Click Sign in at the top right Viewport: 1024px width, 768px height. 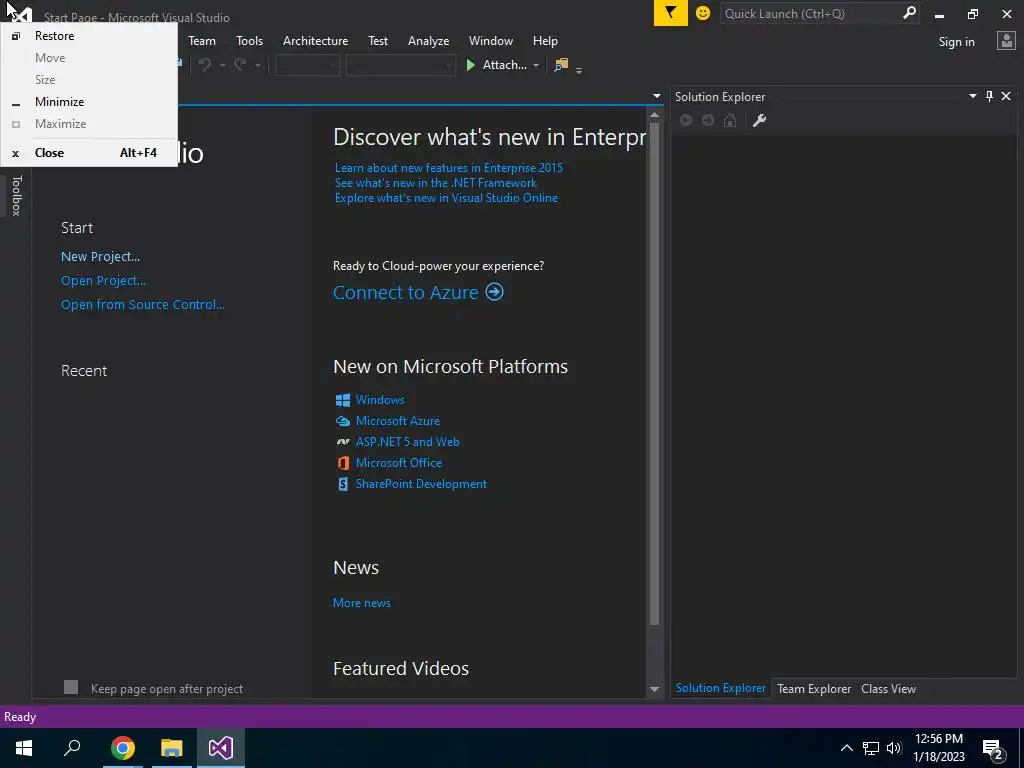956,42
